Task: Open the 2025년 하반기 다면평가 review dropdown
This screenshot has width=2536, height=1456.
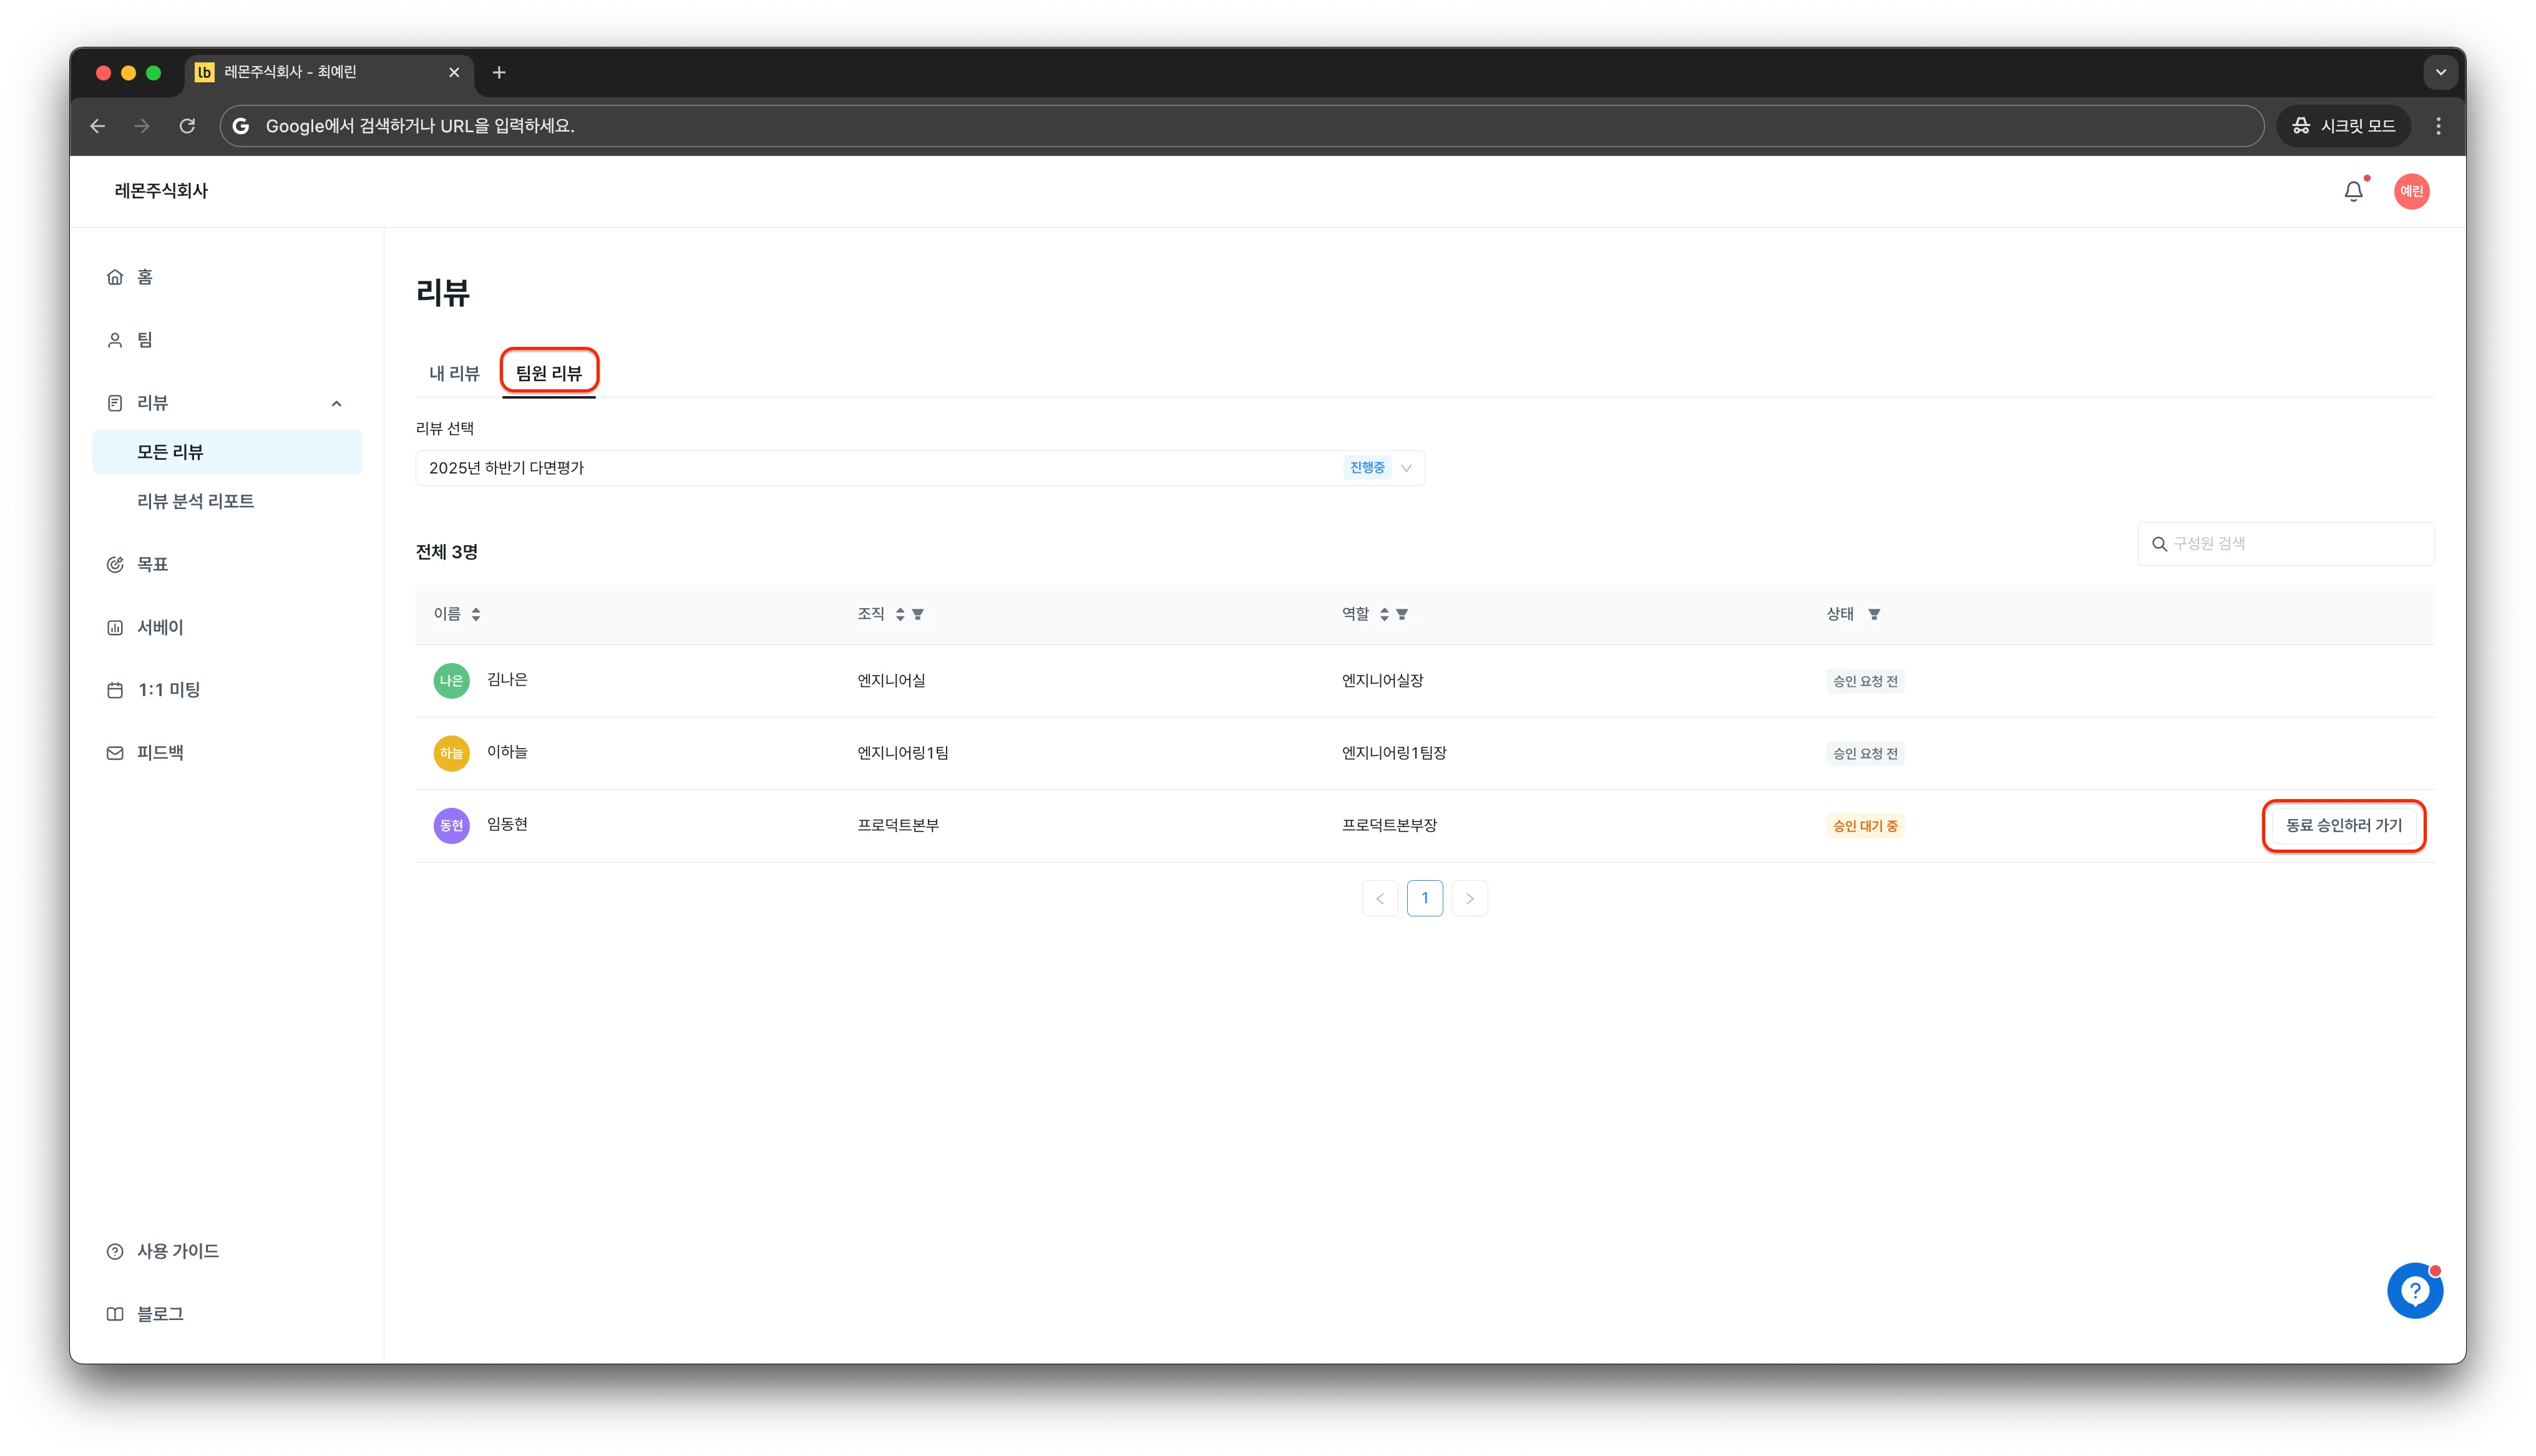Action: click(920, 468)
